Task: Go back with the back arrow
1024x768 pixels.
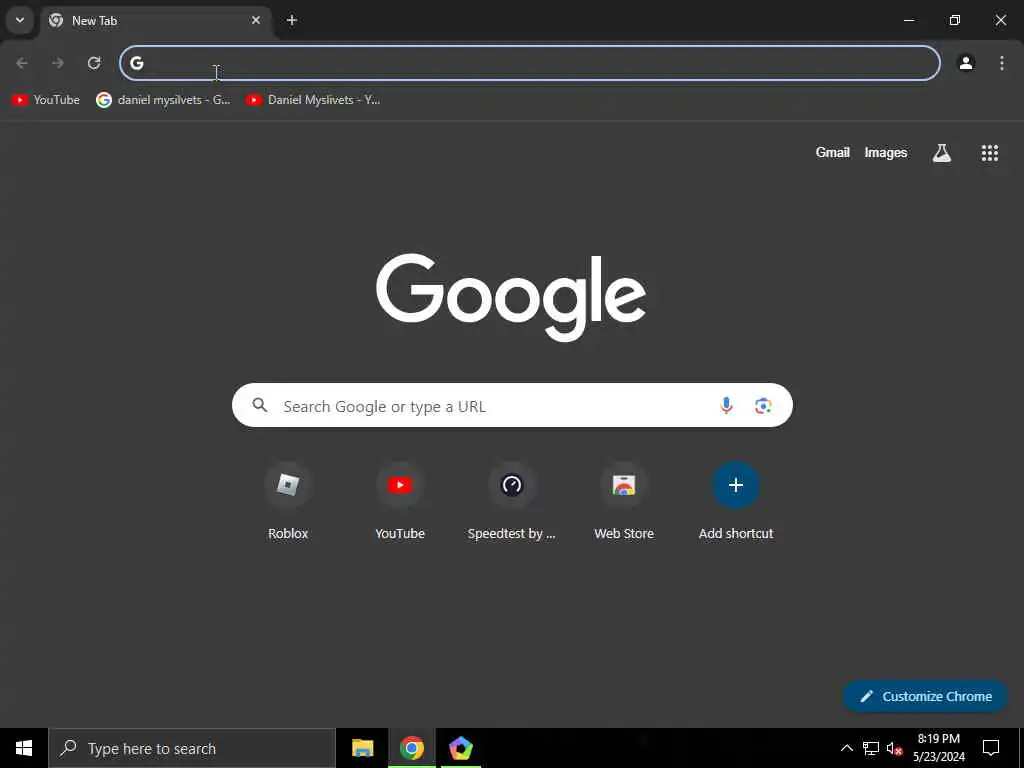Action: coord(22,63)
